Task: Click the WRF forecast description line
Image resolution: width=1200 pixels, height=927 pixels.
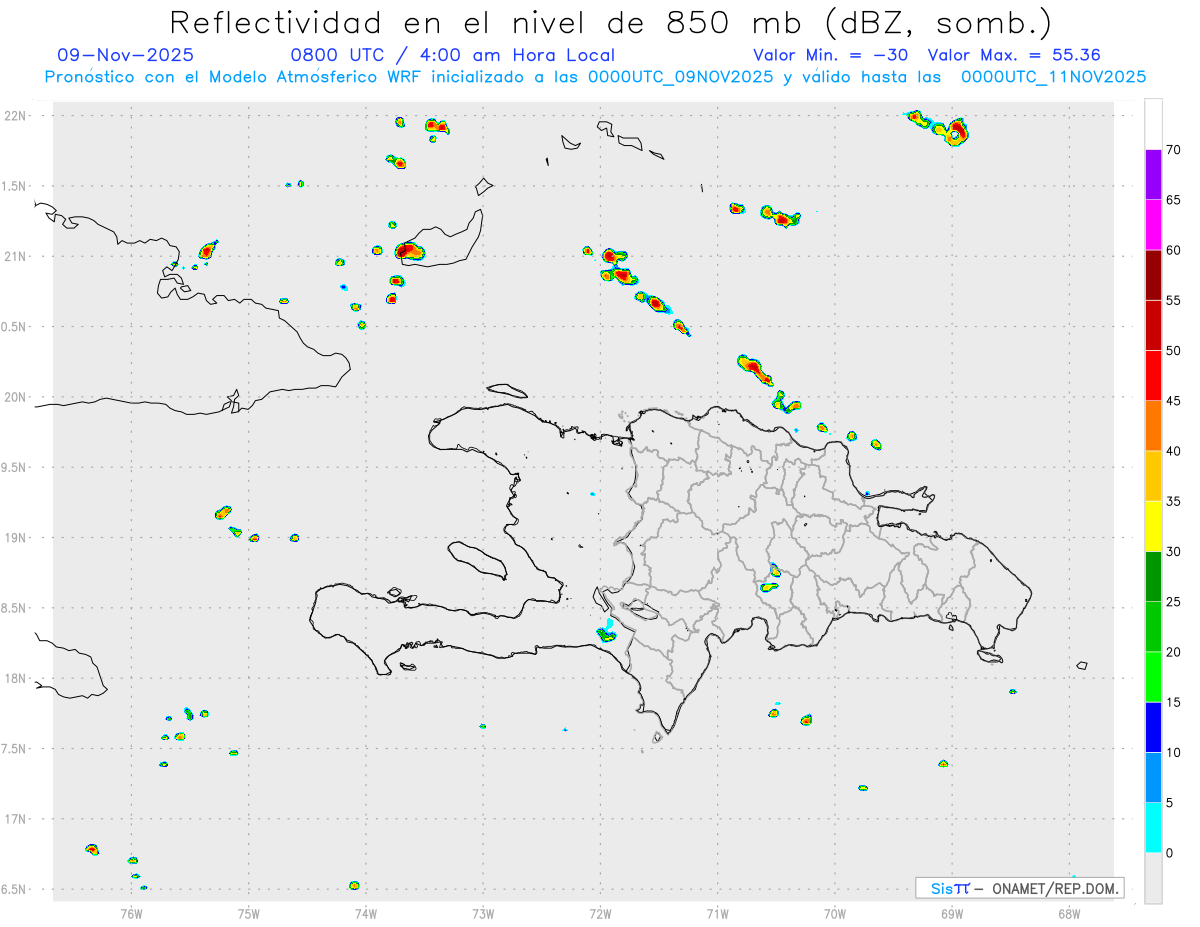Action: 595,76
